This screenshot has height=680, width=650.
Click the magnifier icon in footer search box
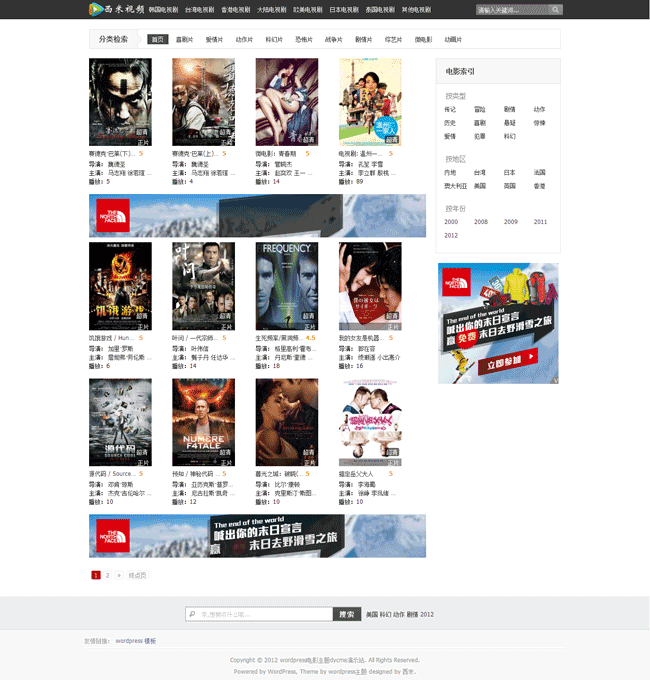(x=193, y=614)
